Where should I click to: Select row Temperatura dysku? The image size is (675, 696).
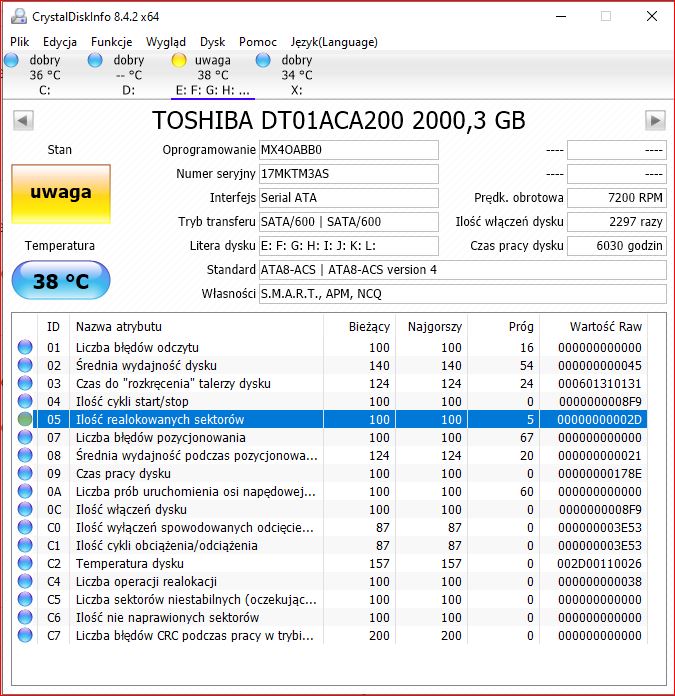[x=330, y=564]
